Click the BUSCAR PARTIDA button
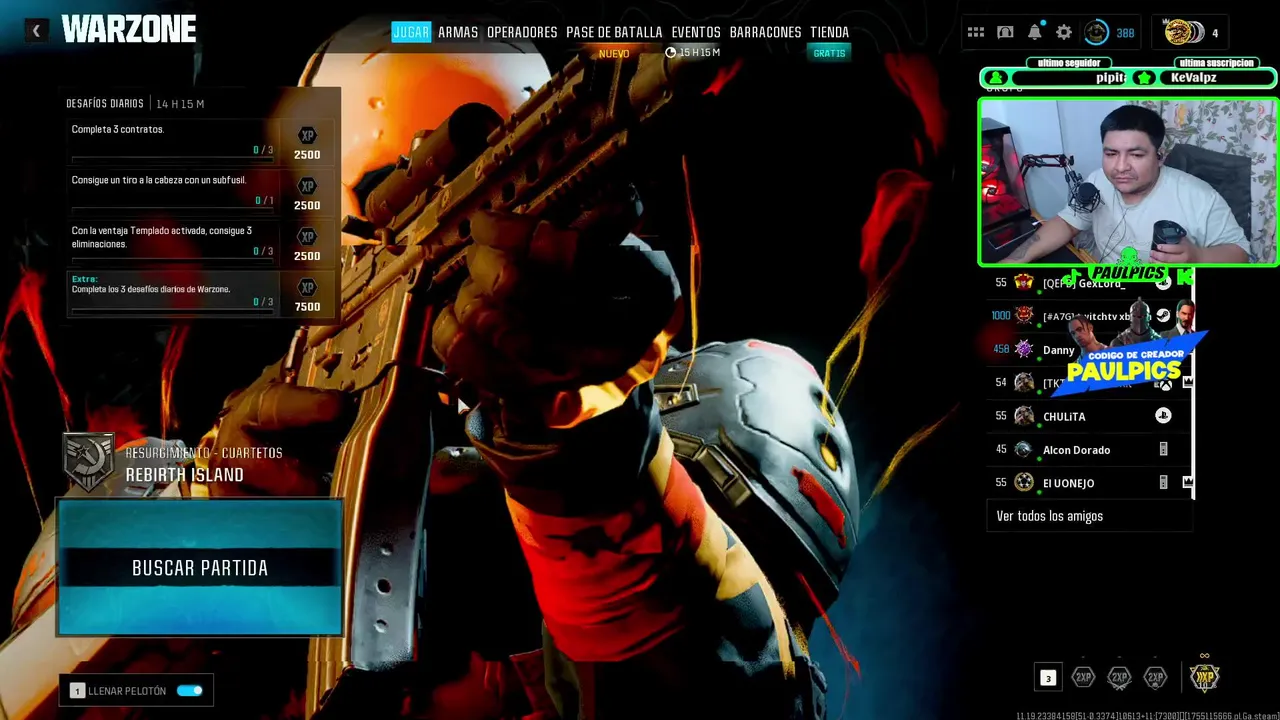 click(200, 567)
